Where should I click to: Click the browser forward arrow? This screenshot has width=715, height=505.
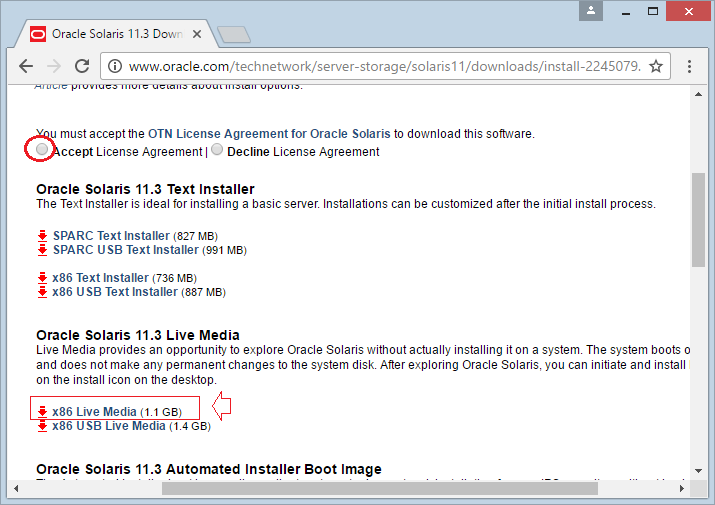pos(54,67)
